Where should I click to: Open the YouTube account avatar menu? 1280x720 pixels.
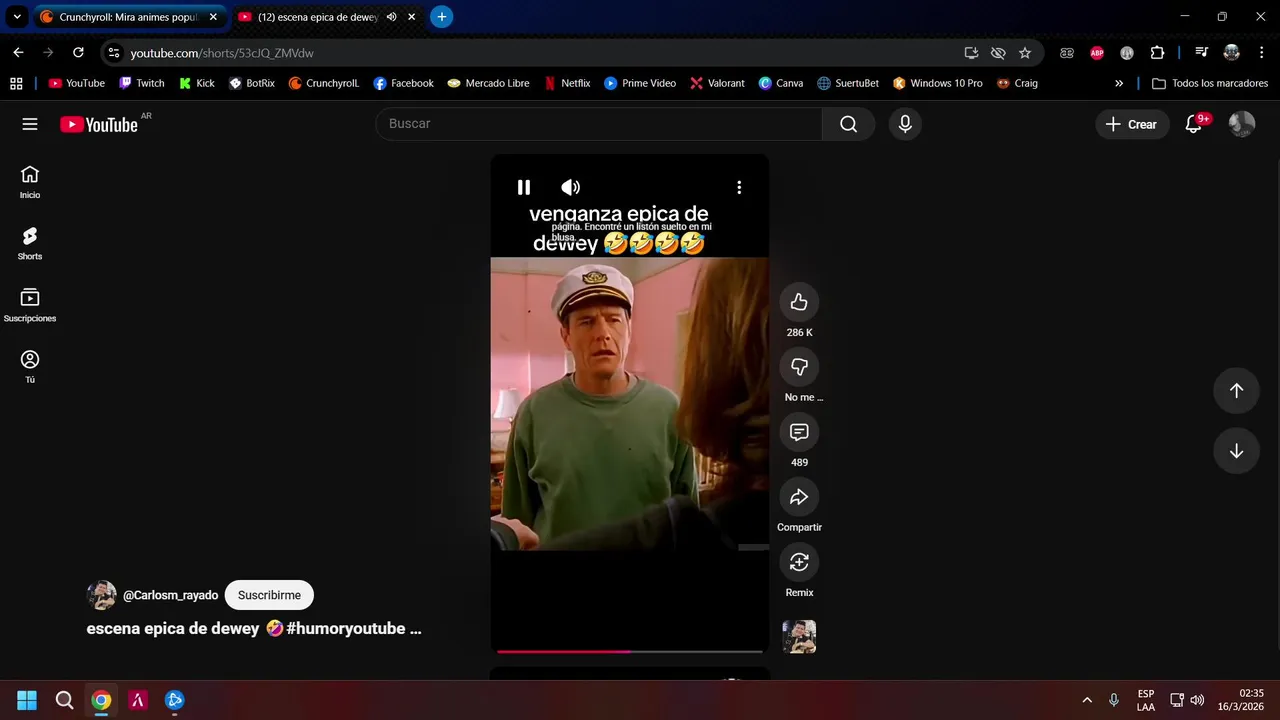click(1242, 124)
